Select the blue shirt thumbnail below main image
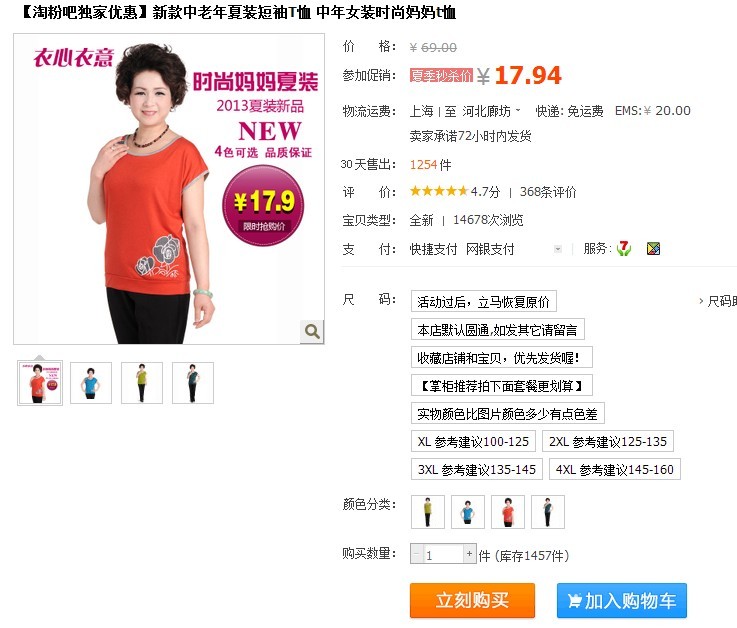The width and height of the screenshot is (737, 628). [x=91, y=383]
